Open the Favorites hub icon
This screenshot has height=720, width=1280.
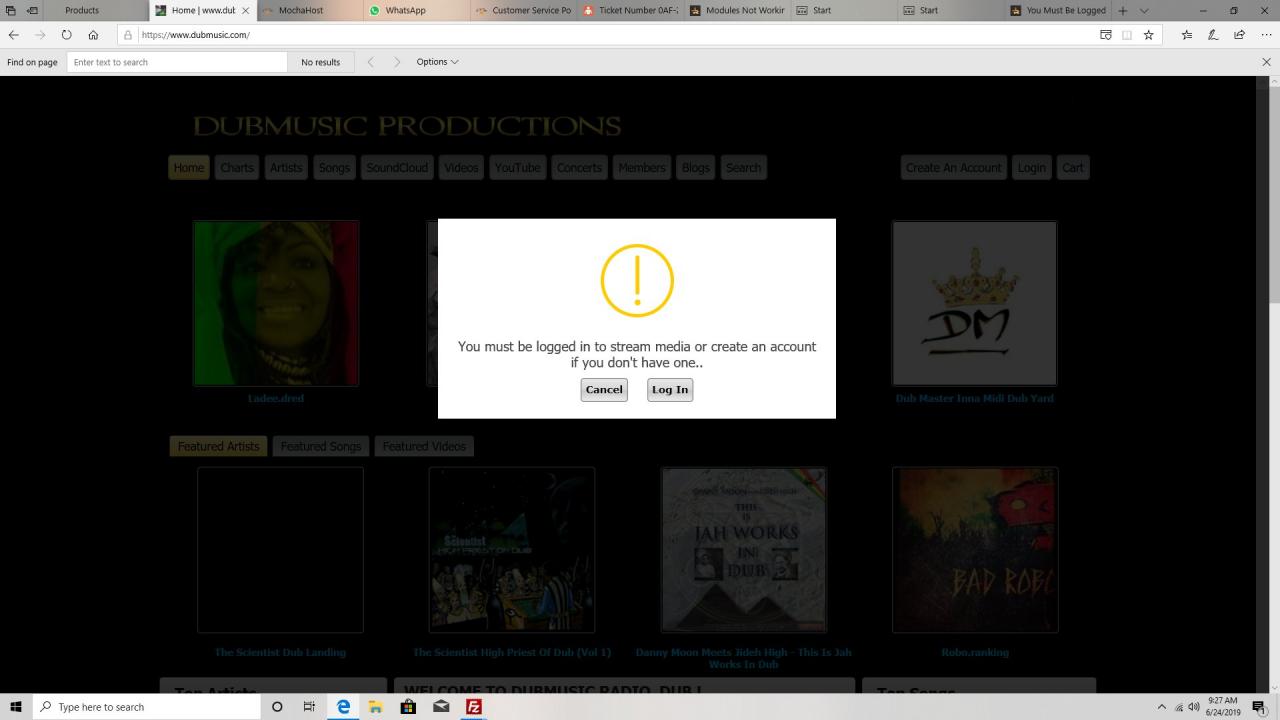(x=1187, y=35)
